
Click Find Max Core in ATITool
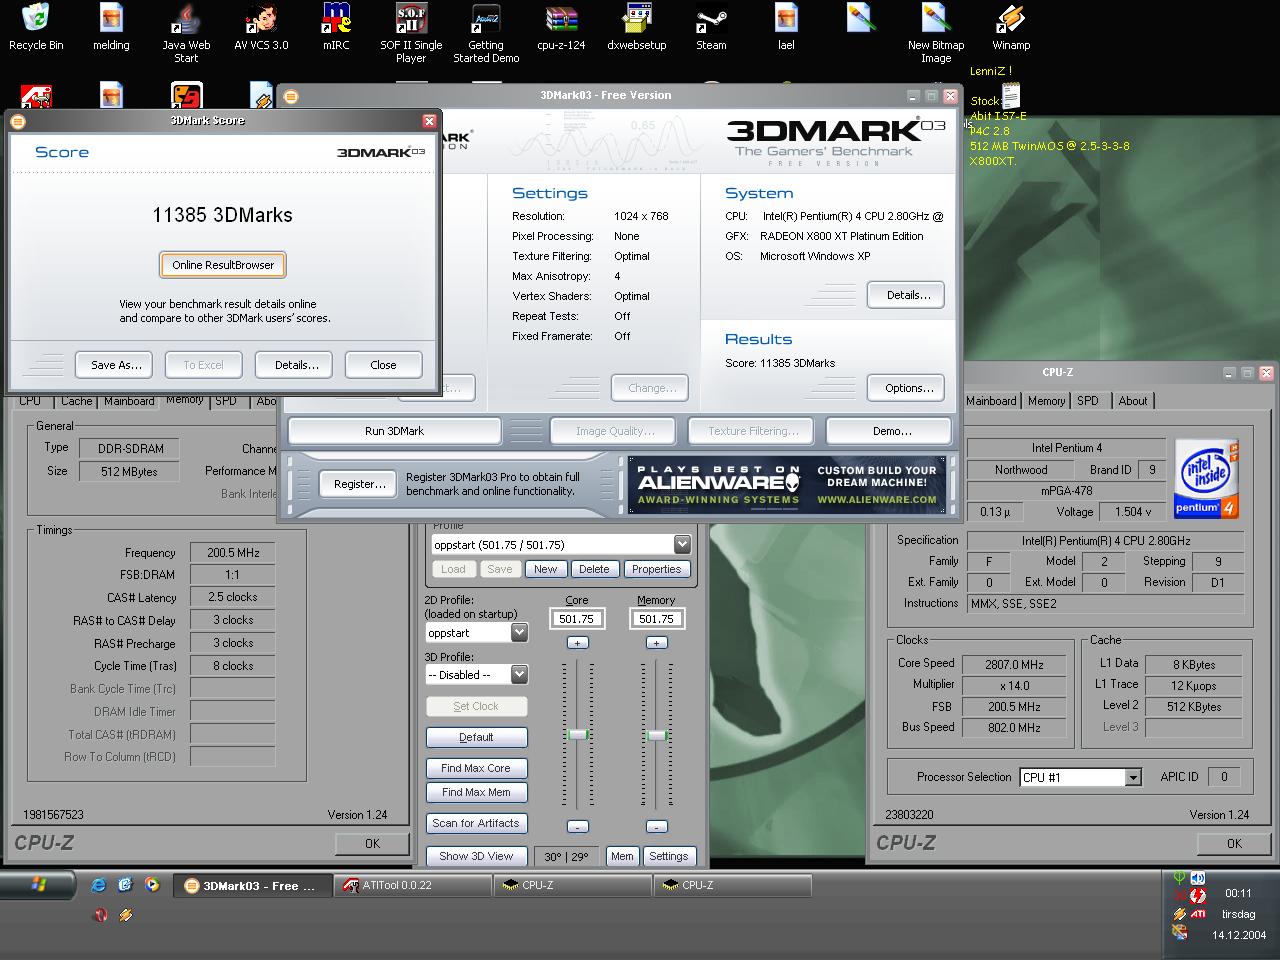[476, 768]
